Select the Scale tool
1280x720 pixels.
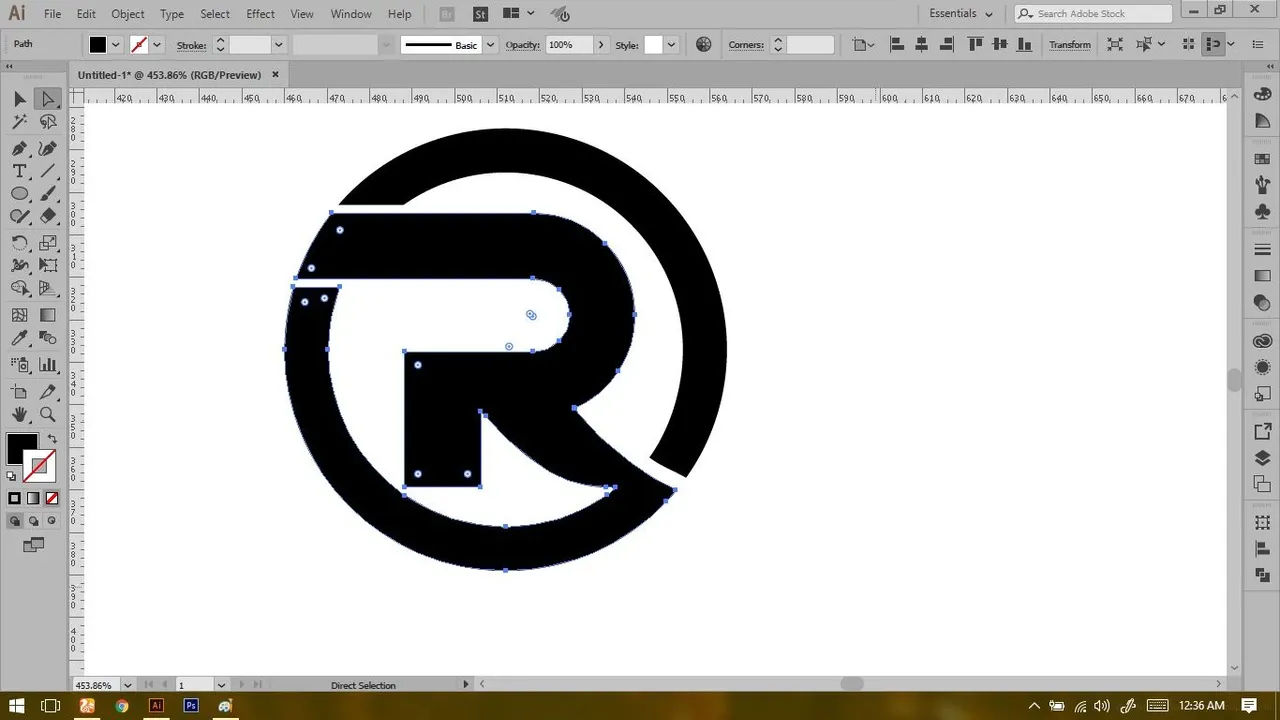click(47, 243)
